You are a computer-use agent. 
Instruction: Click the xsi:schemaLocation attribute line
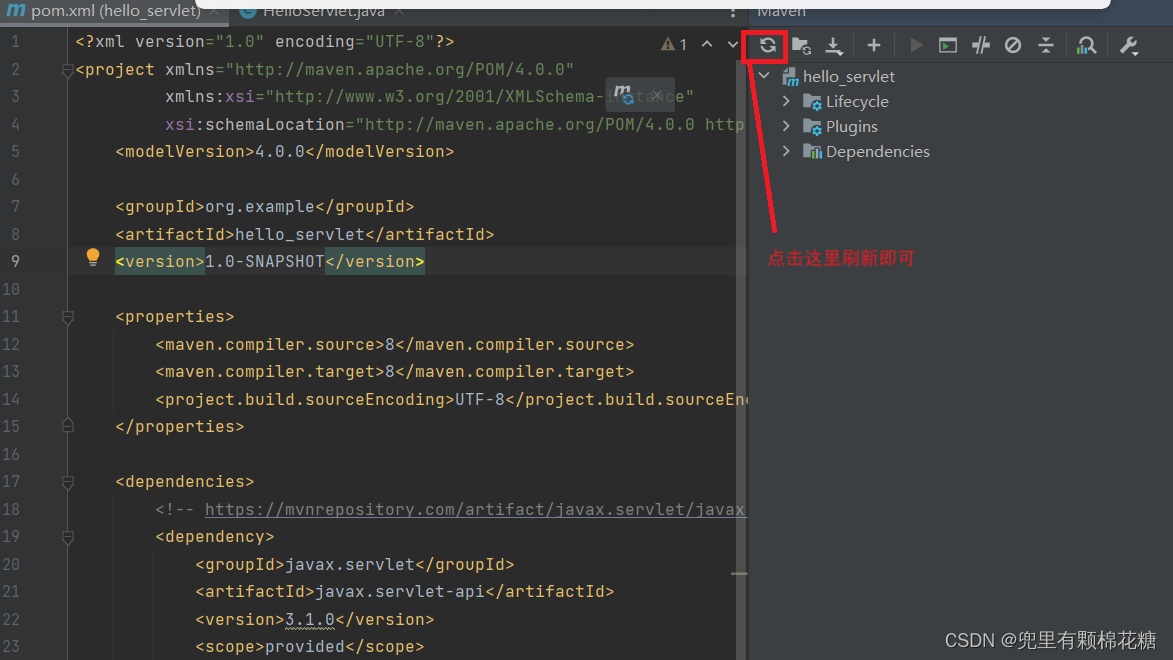[x=455, y=124]
